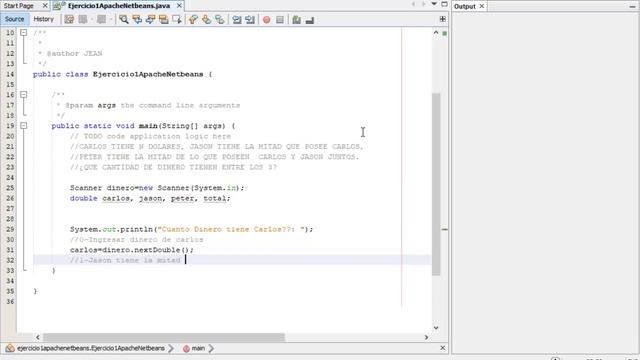
Task: Click Shift Line Right icon
Action: [250, 19]
